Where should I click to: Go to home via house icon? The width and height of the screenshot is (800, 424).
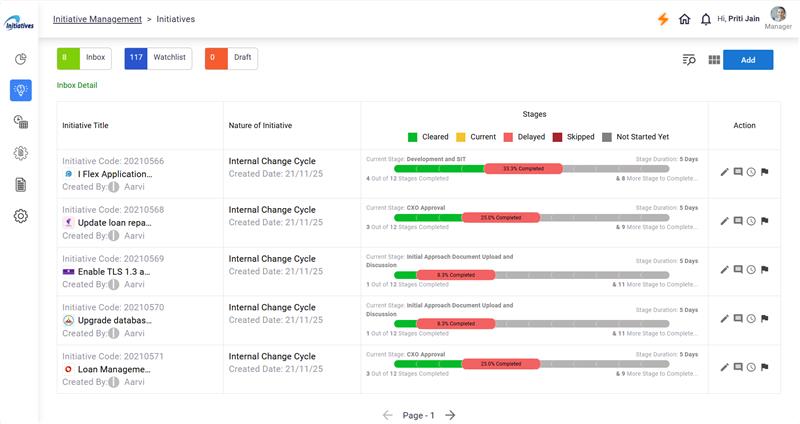(685, 19)
